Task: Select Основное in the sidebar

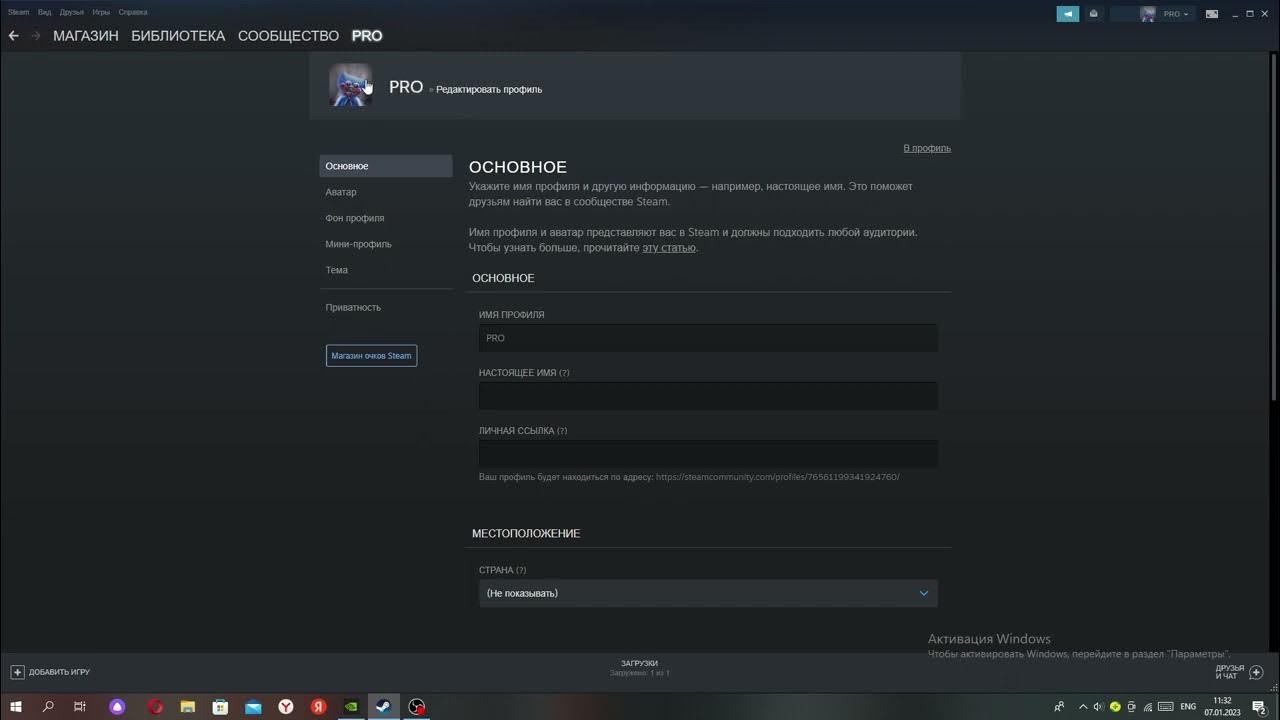Action: (x=386, y=166)
